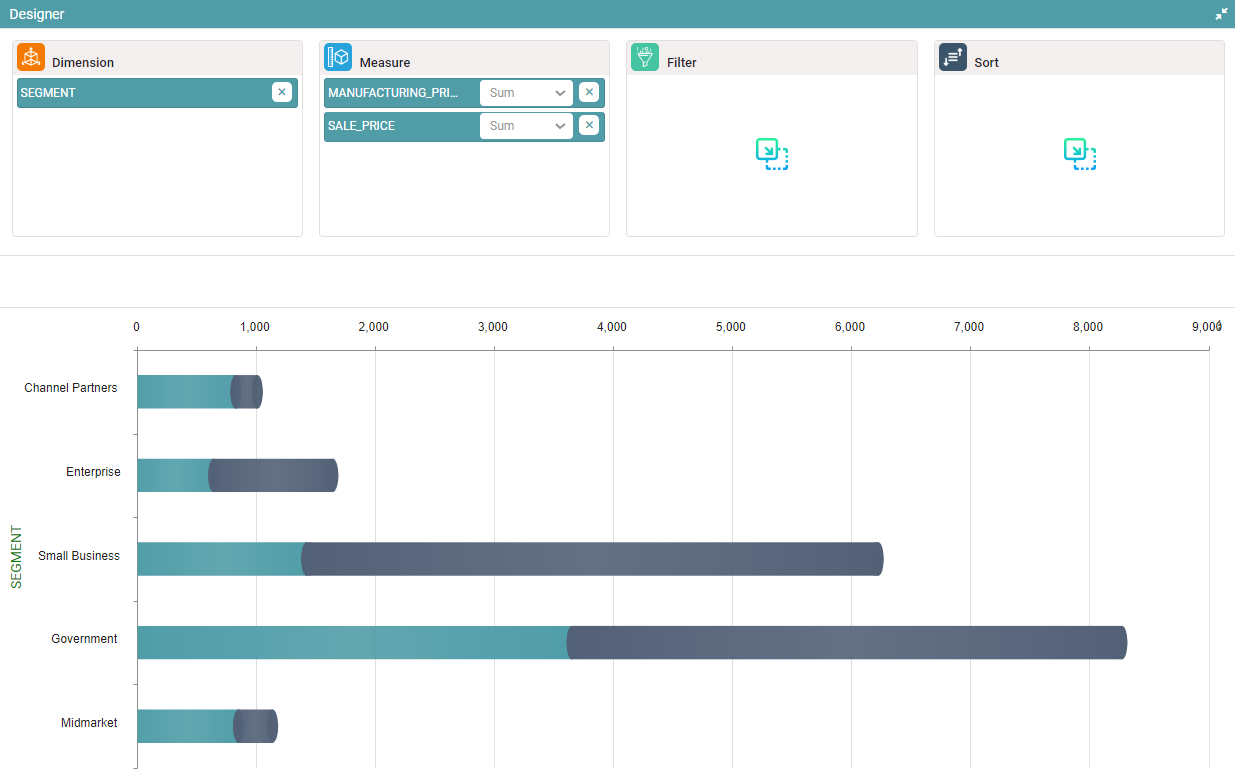Click the drop-here icon in Sort panel
The image size is (1235, 775).
pyautogui.click(x=1080, y=154)
